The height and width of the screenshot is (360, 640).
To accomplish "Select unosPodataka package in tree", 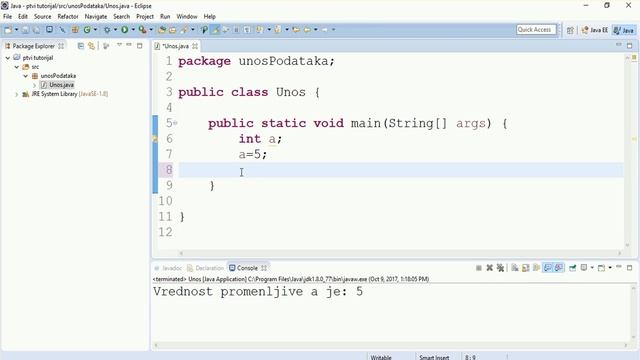I will click(58, 76).
